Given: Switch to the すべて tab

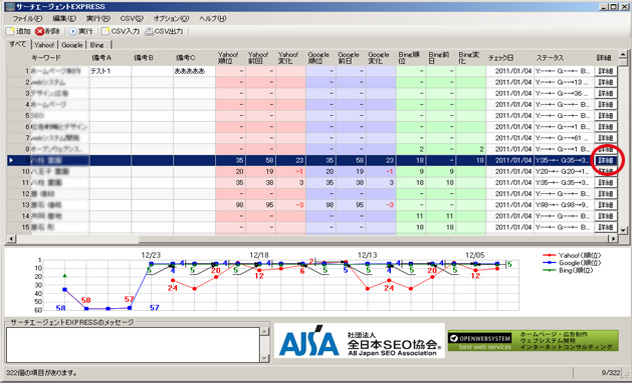Looking at the screenshot, I should (x=17, y=44).
